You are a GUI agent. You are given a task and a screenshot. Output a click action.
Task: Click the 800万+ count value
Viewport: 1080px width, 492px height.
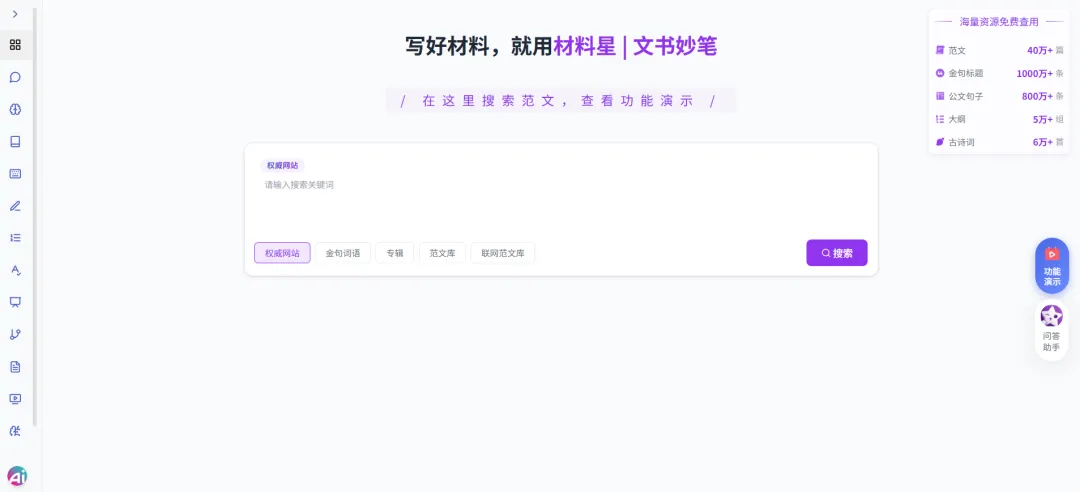coord(1037,96)
